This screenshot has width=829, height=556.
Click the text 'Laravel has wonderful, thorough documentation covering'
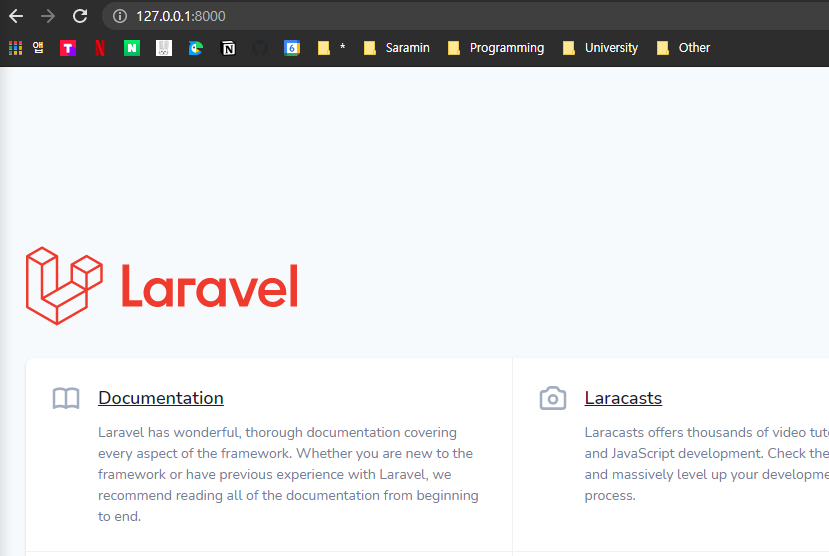pos(278,432)
